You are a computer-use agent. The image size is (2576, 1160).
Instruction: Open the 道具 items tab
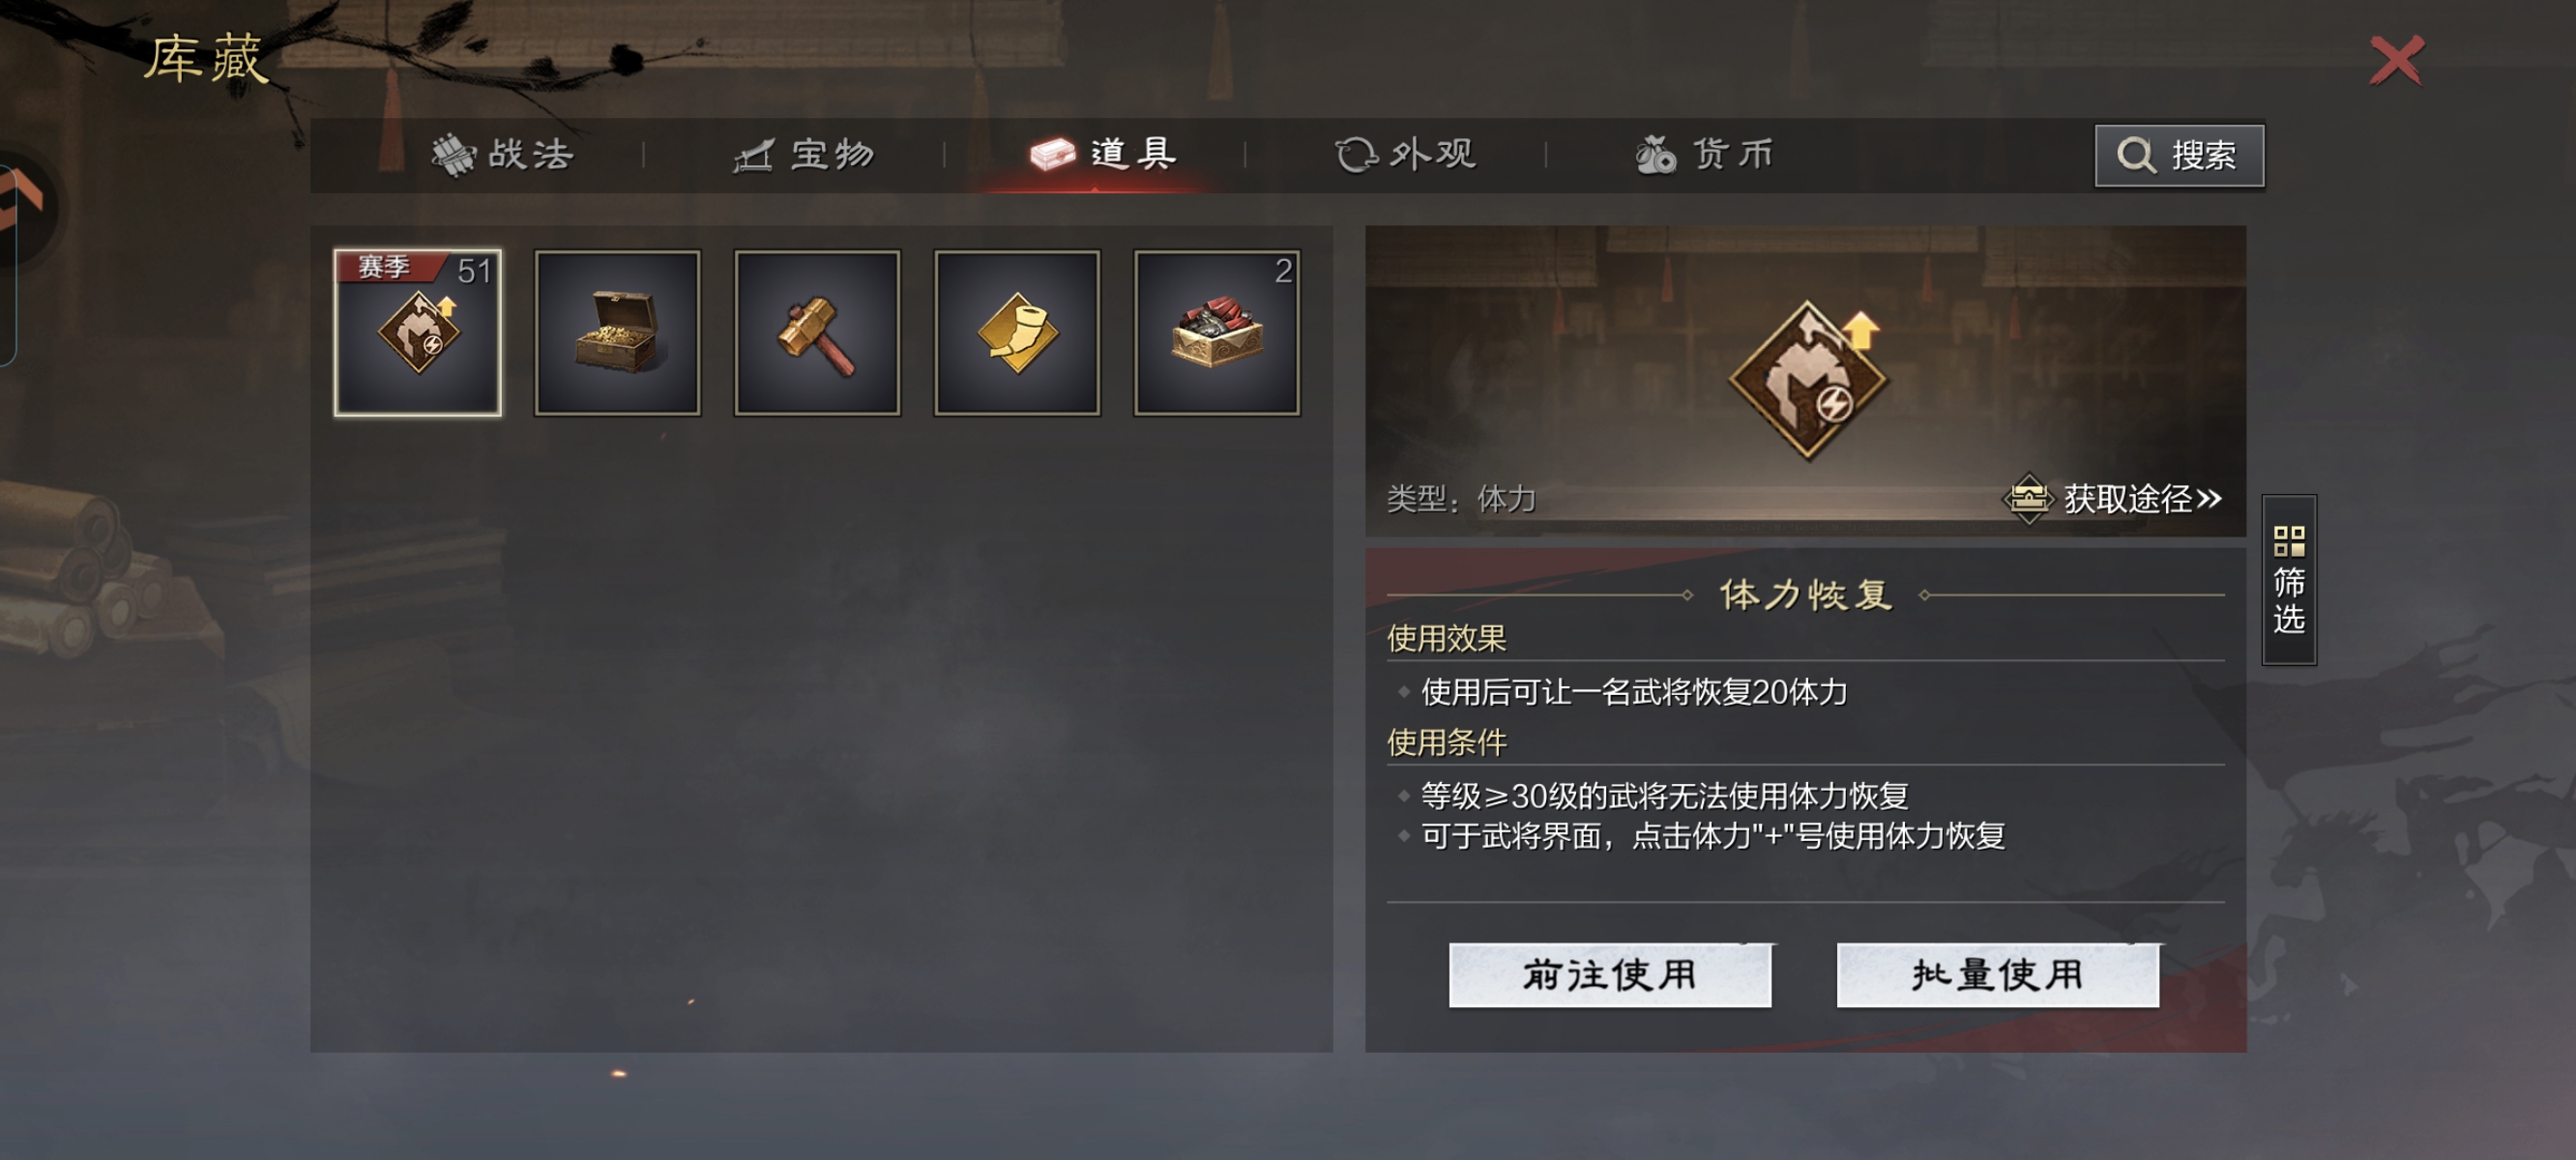(x=1104, y=154)
